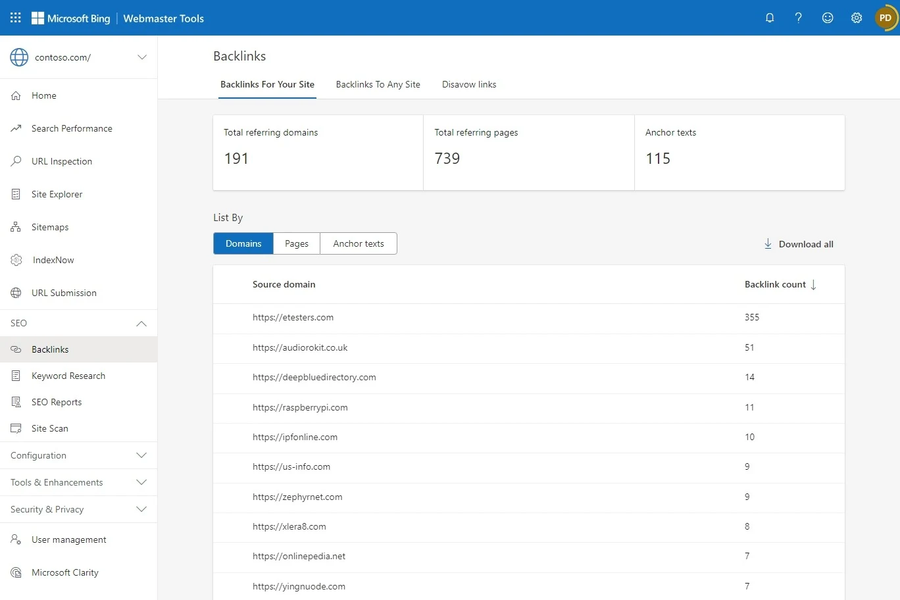The width and height of the screenshot is (900, 600).
Task: Open the Disavow links tab
Action: click(x=469, y=85)
